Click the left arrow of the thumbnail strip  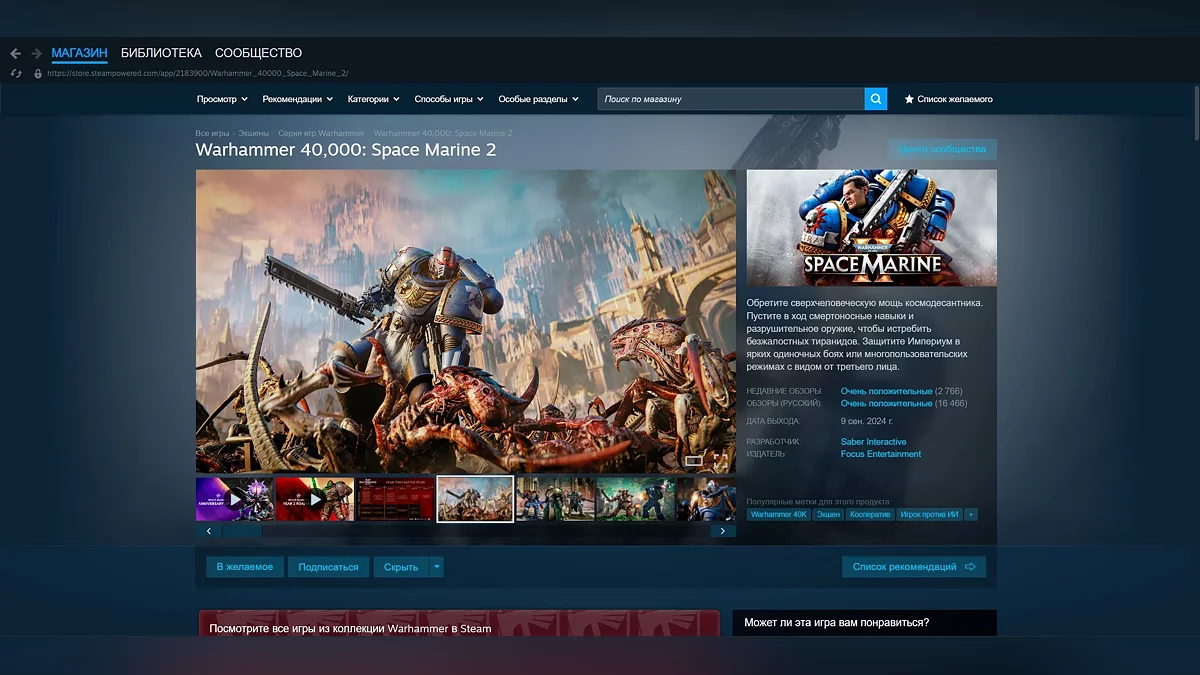[x=208, y=531]
